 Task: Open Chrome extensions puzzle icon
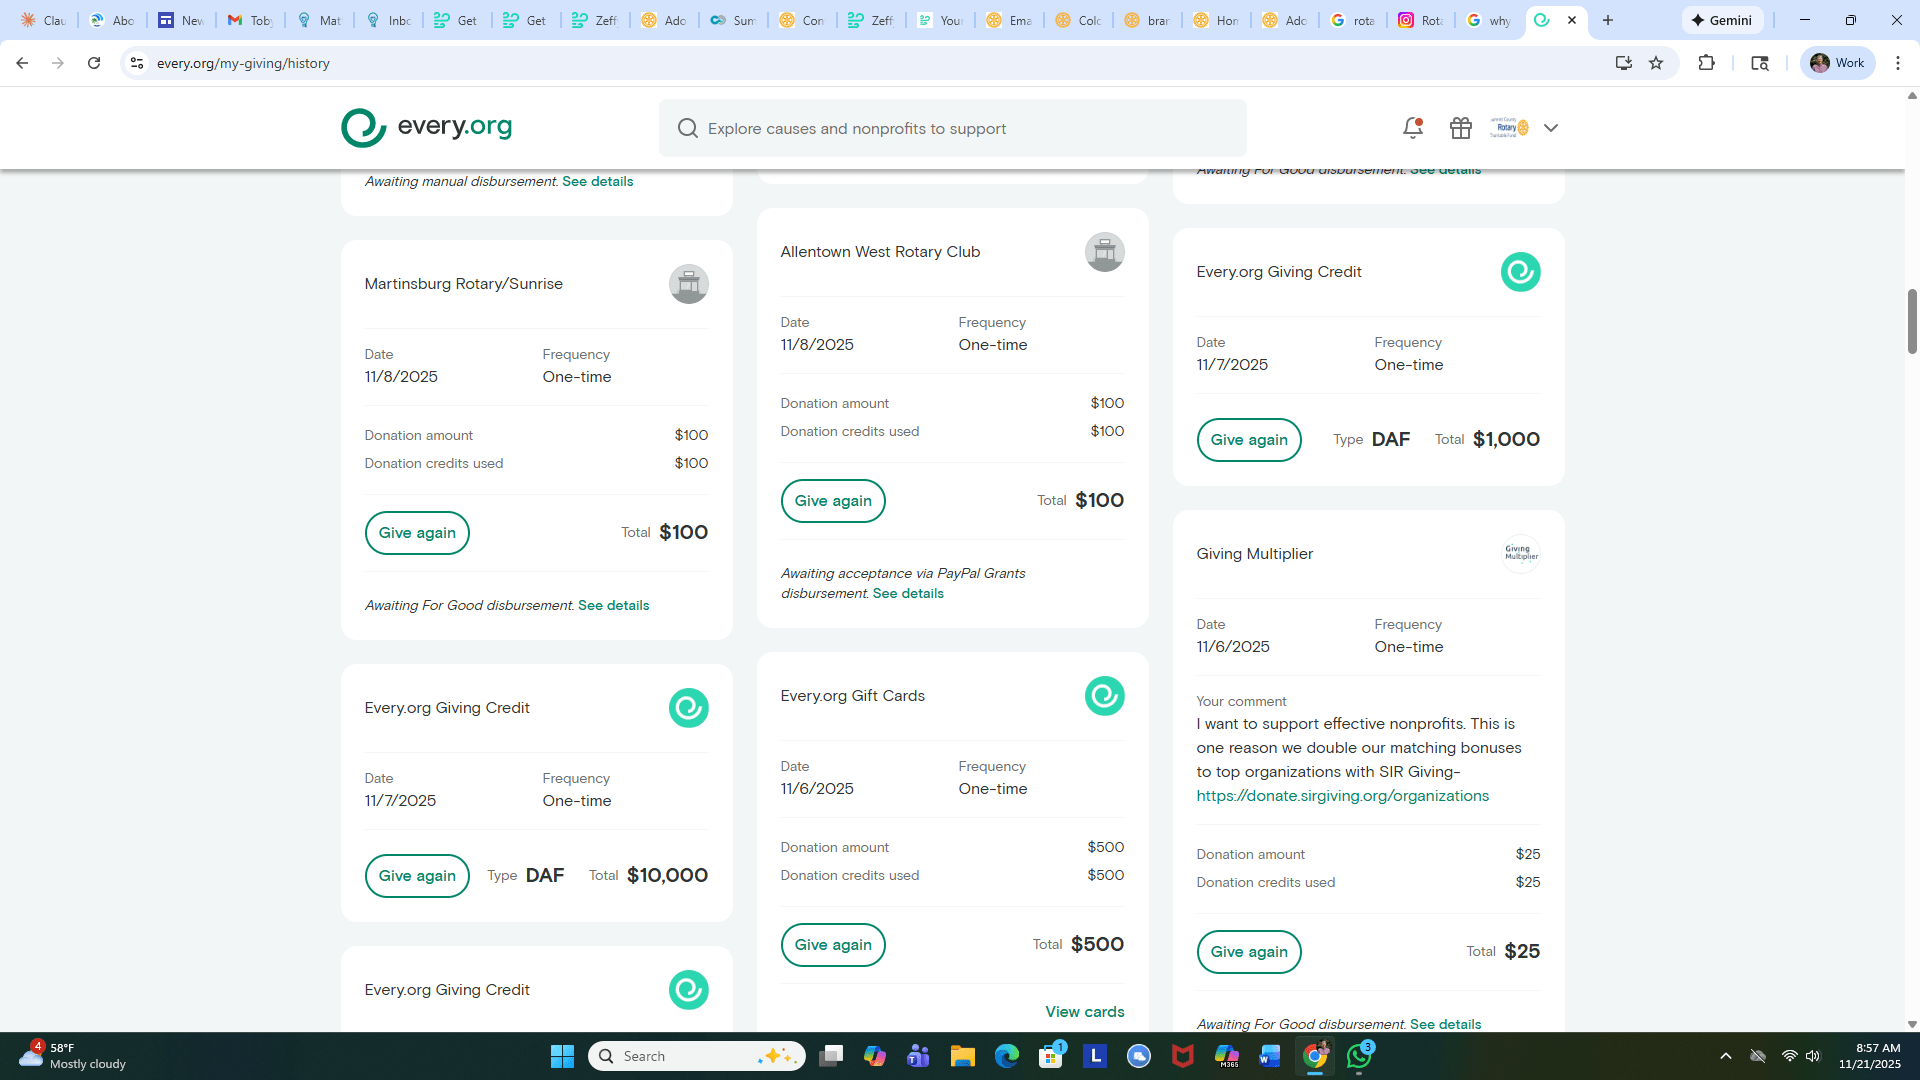[1706, 63]
